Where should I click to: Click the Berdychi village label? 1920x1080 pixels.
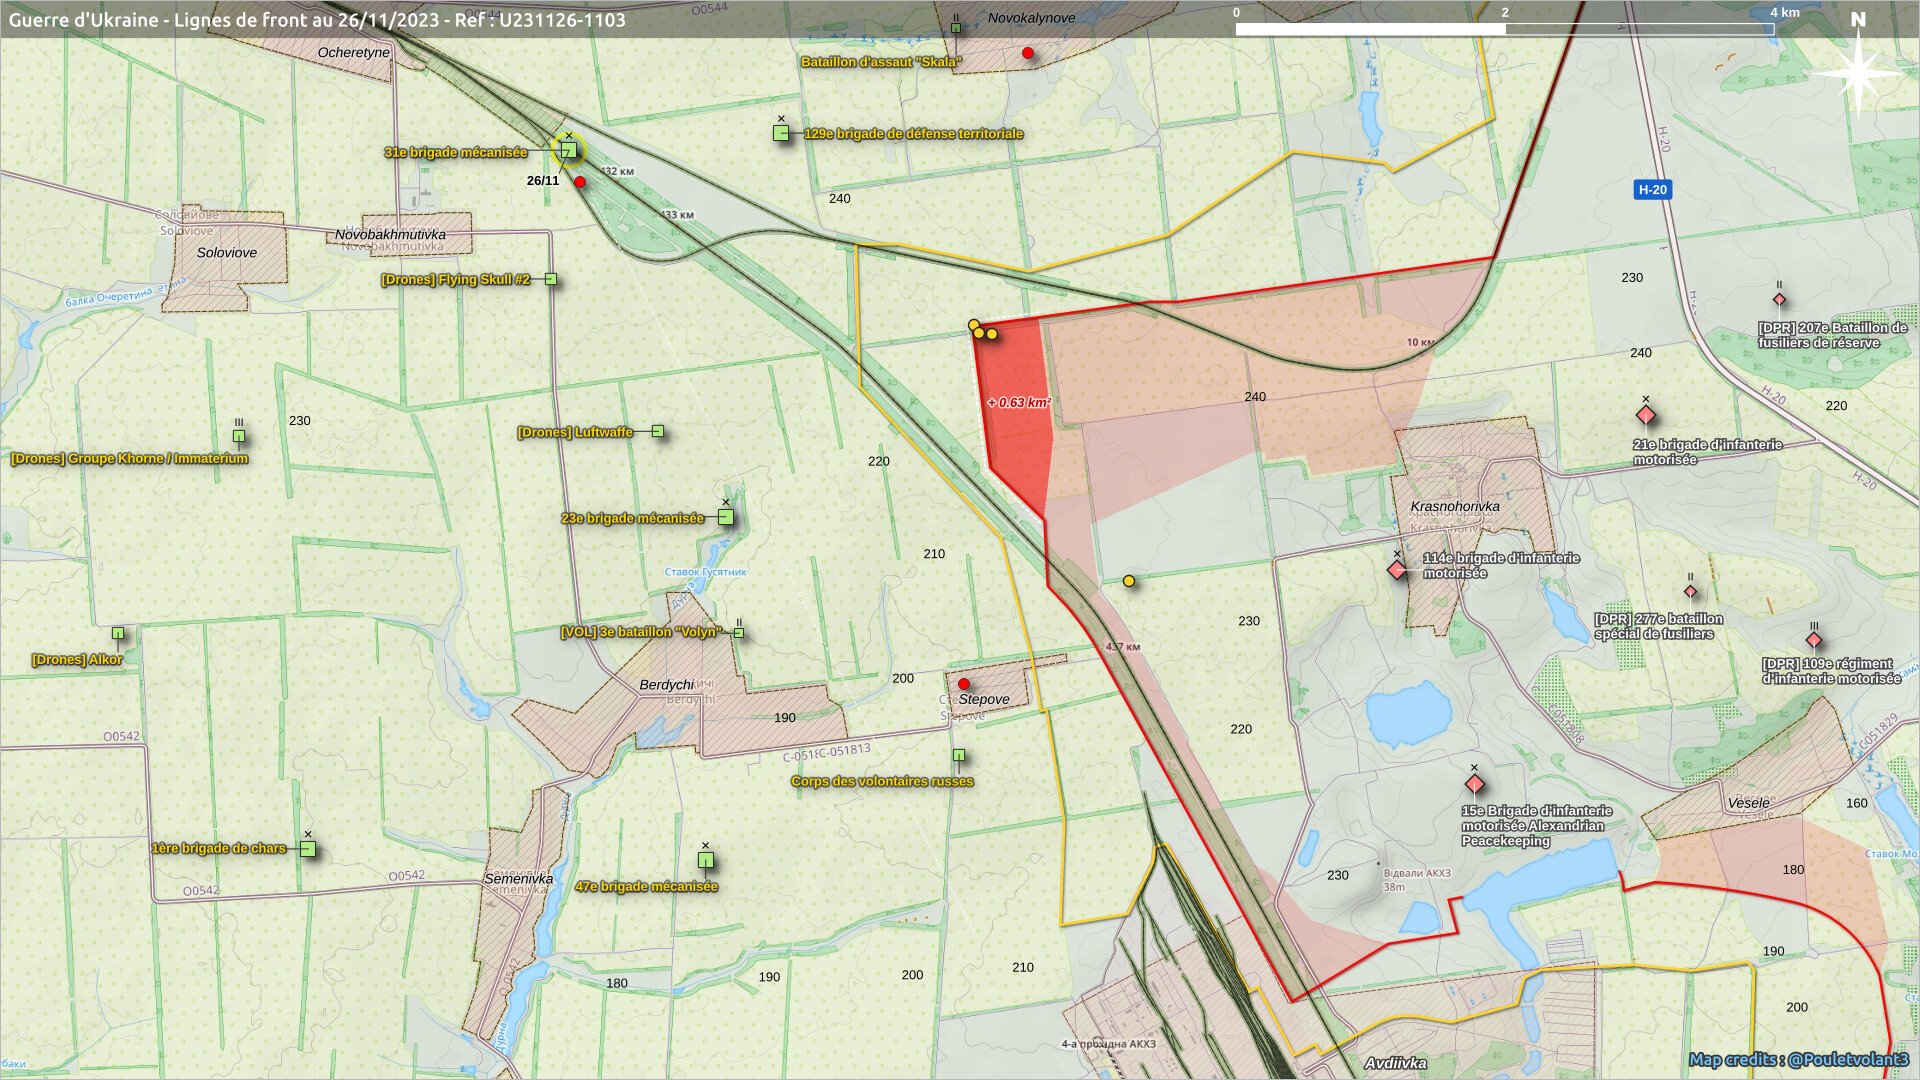click(x=666, y=685)
